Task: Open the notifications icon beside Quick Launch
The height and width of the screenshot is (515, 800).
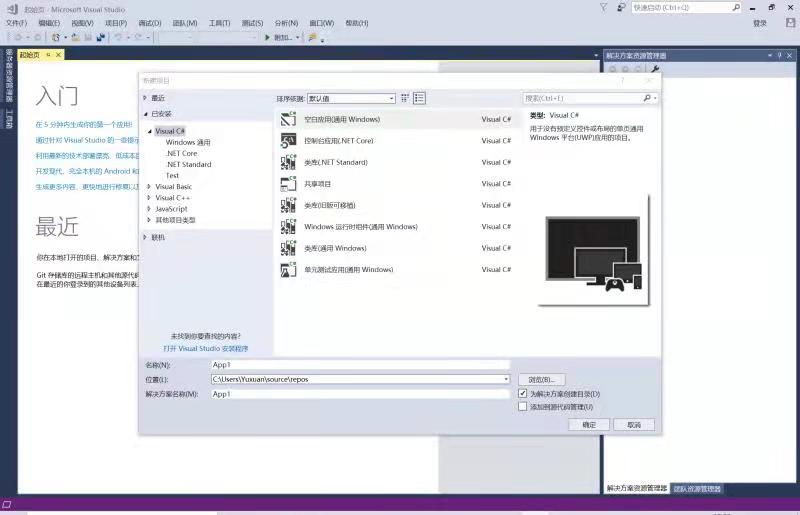Action: pyautogui.click(x=621, y=8)
